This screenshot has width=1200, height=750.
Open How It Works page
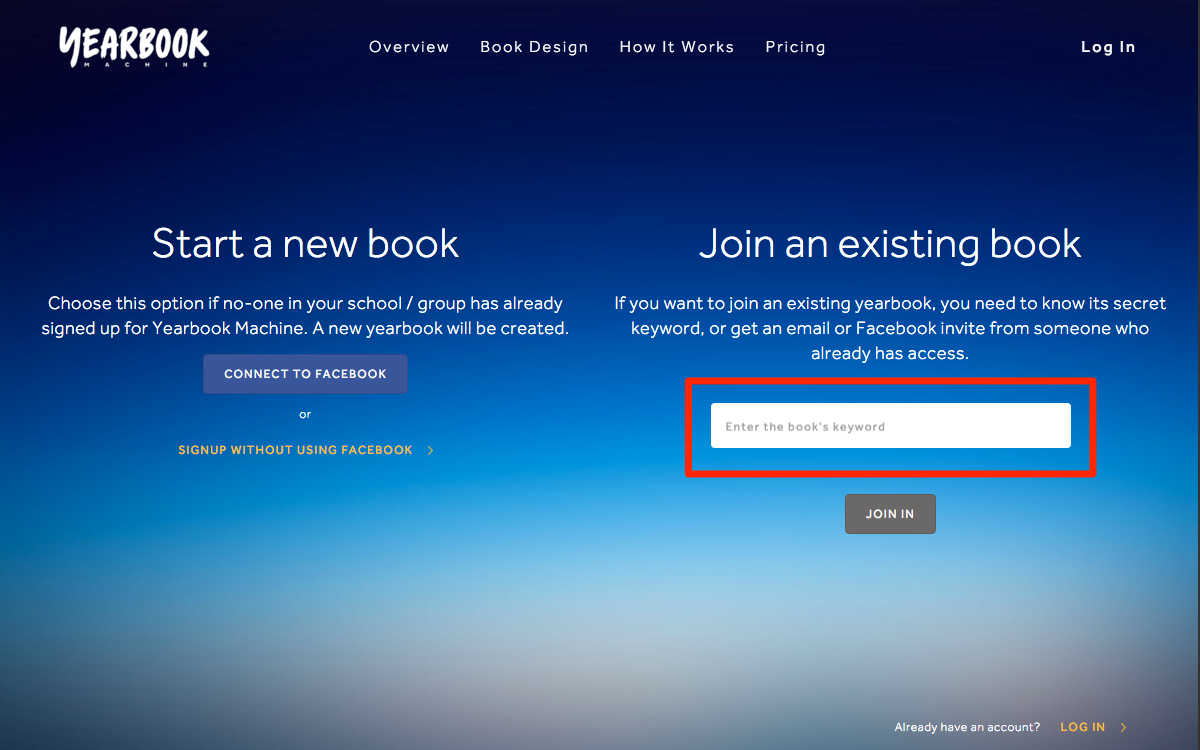[x=677, y=47]
